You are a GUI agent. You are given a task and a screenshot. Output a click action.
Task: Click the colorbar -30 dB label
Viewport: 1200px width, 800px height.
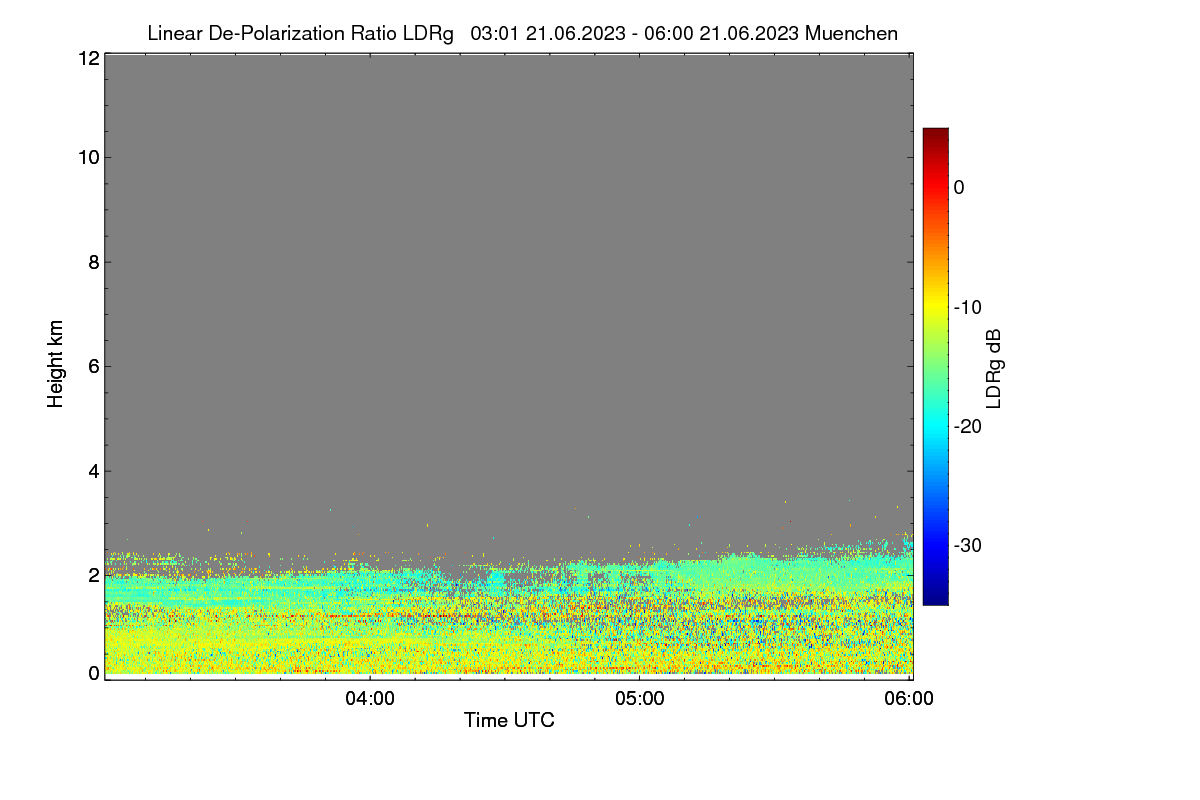[x=968, y=546]
